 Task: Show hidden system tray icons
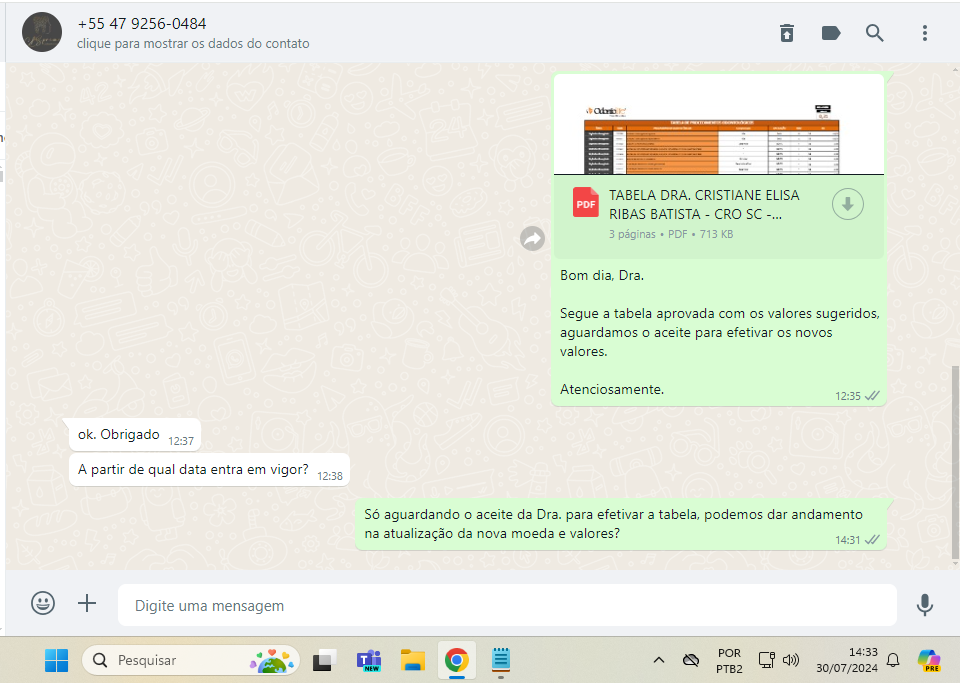click(659, 660)
